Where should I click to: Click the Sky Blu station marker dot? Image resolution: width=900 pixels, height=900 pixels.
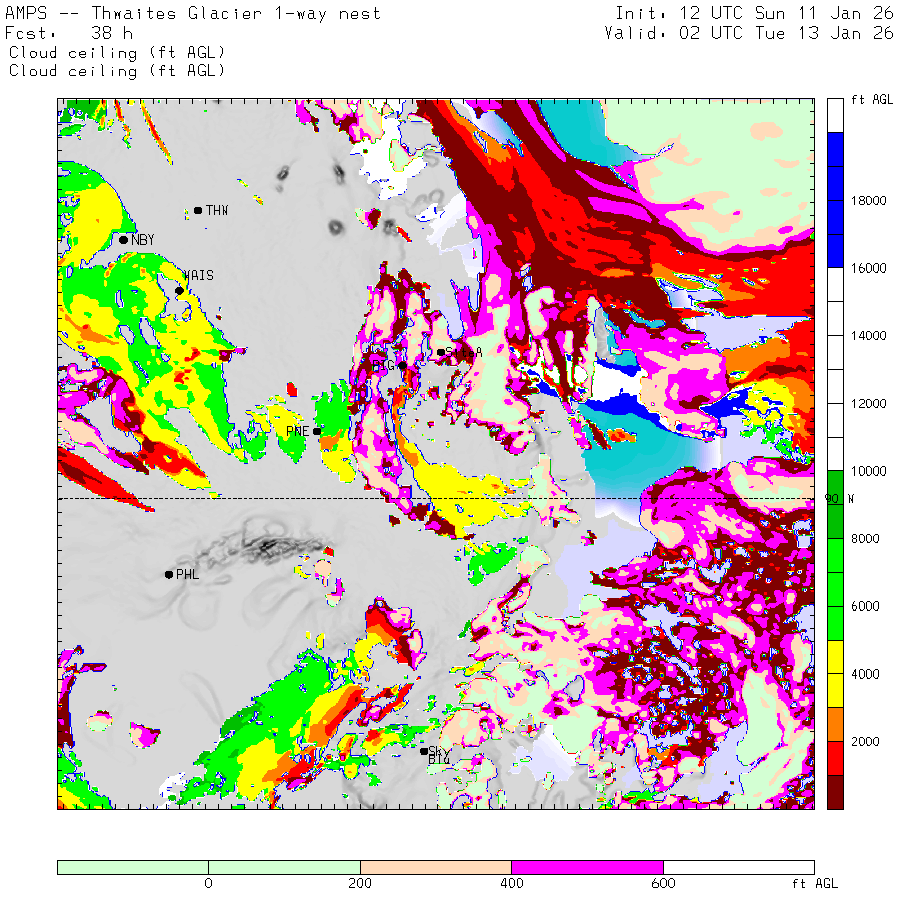[424, 751]
